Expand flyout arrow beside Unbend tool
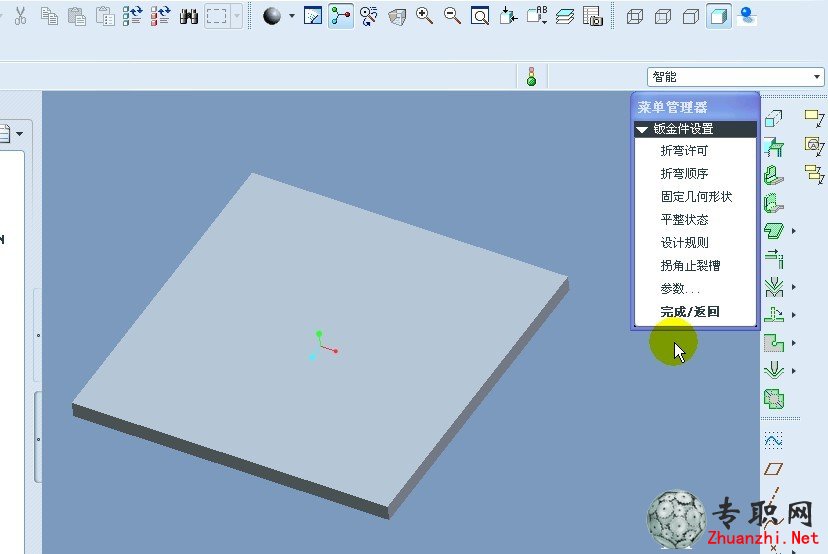 [794, 315]
